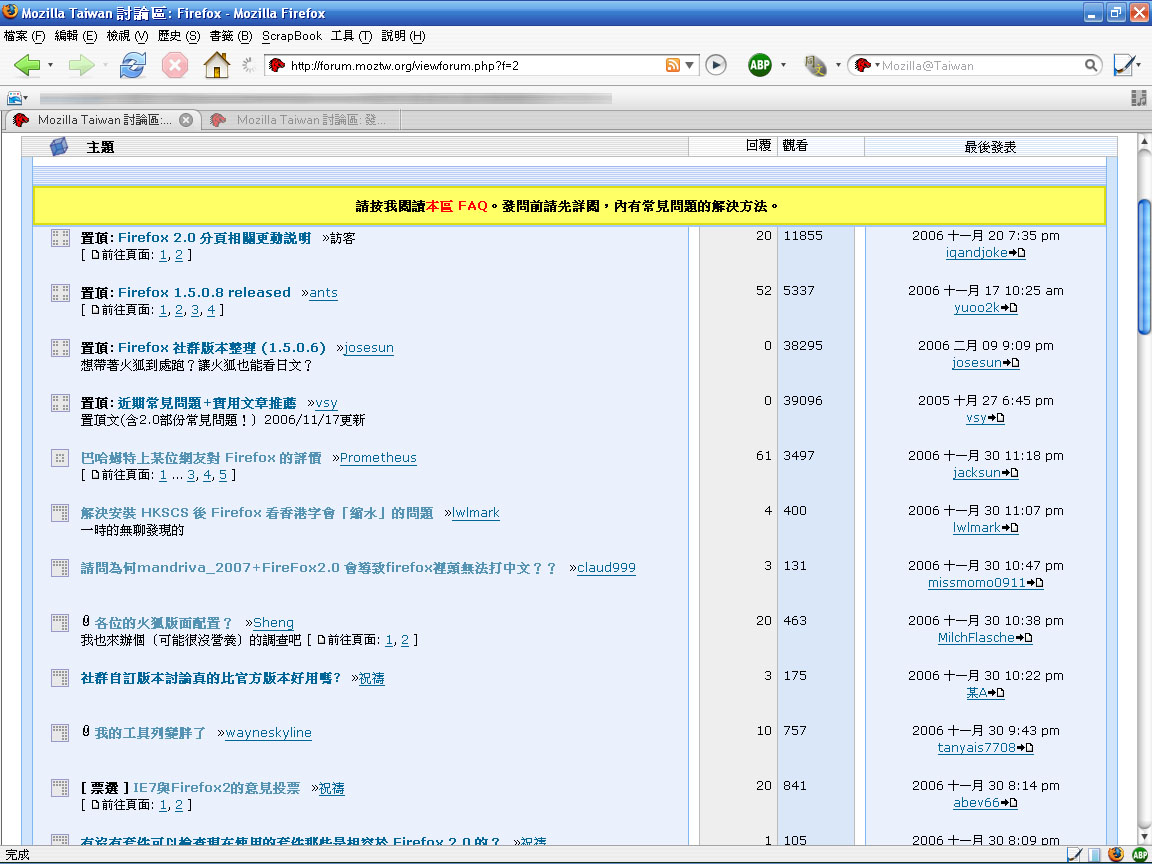Open the address bar history dropdown

coord(690,66)
